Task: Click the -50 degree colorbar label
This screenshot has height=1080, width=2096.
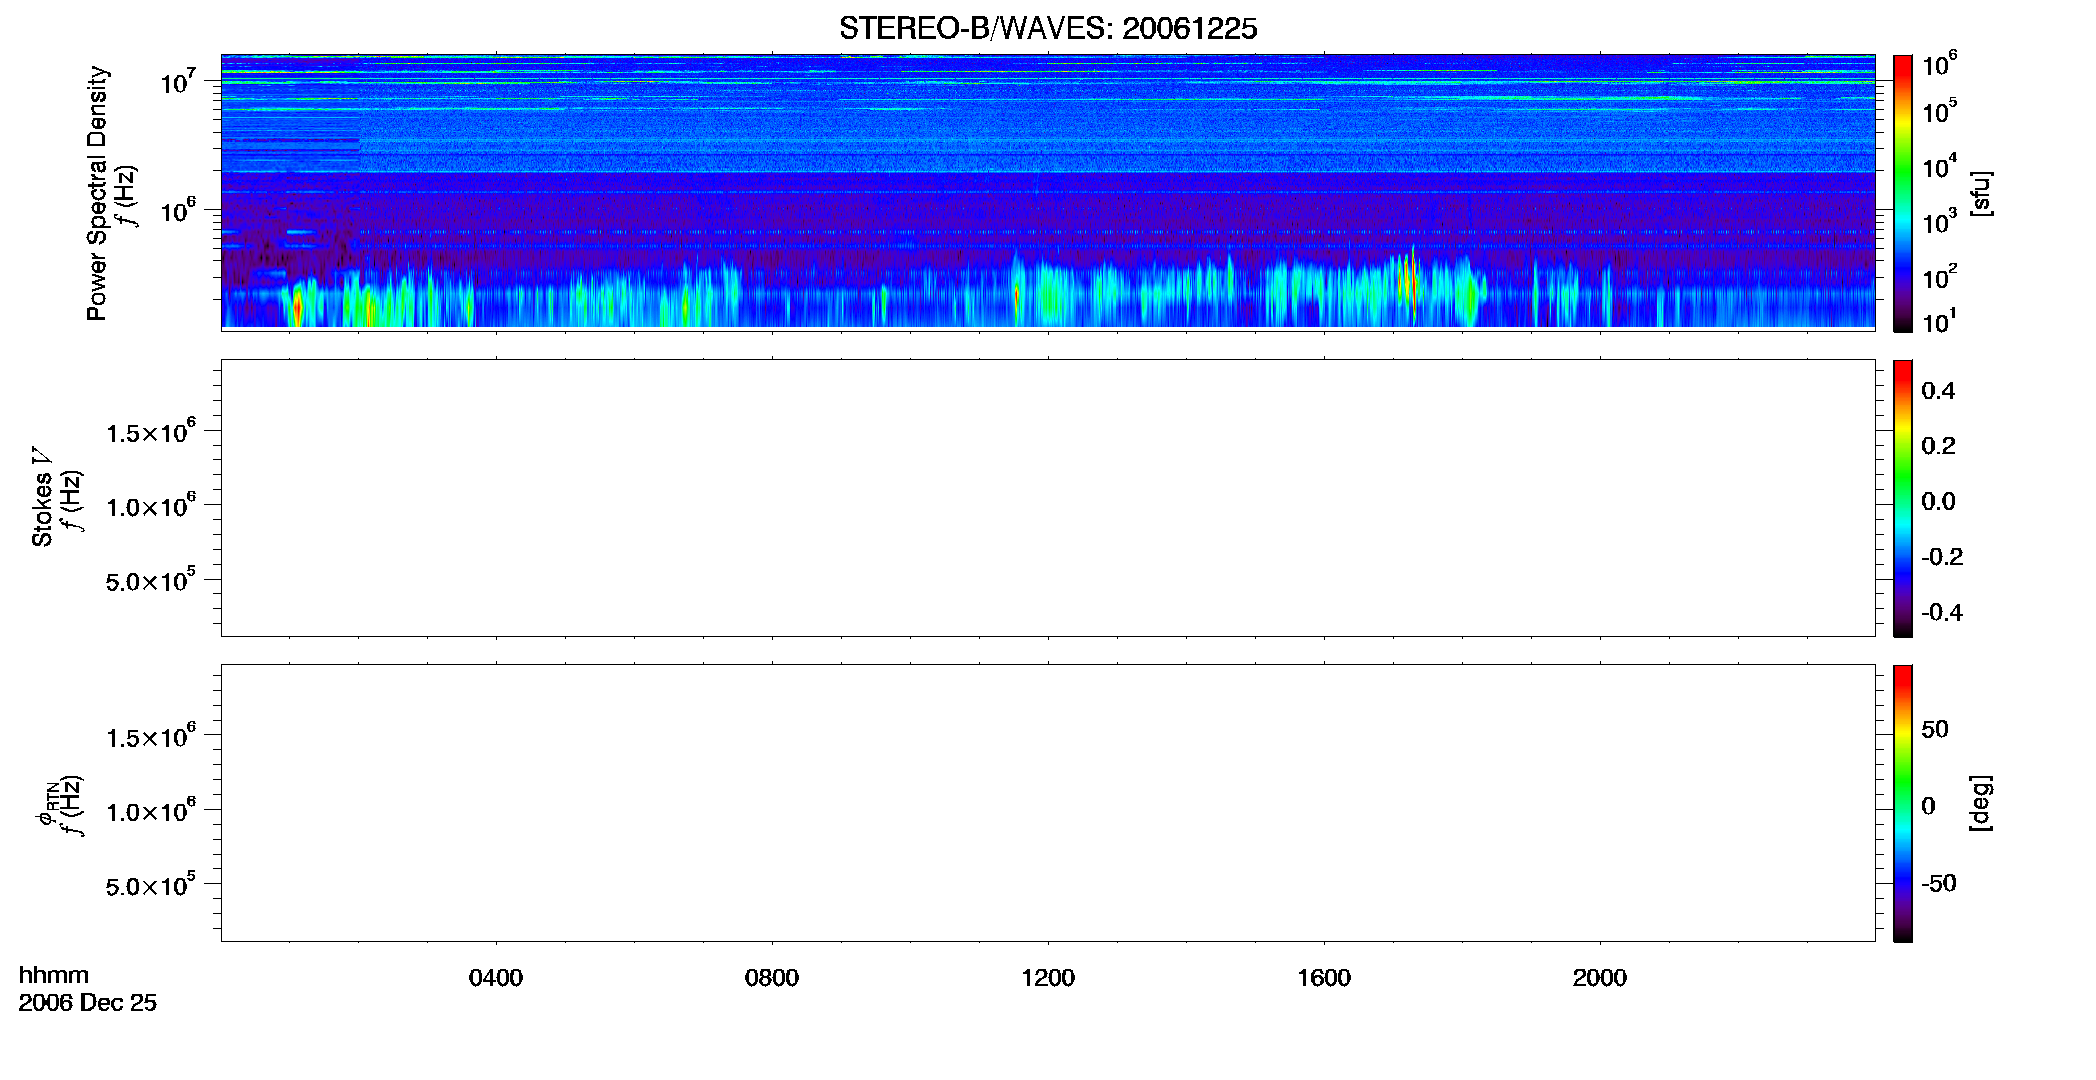Action: coord(1939,884)
